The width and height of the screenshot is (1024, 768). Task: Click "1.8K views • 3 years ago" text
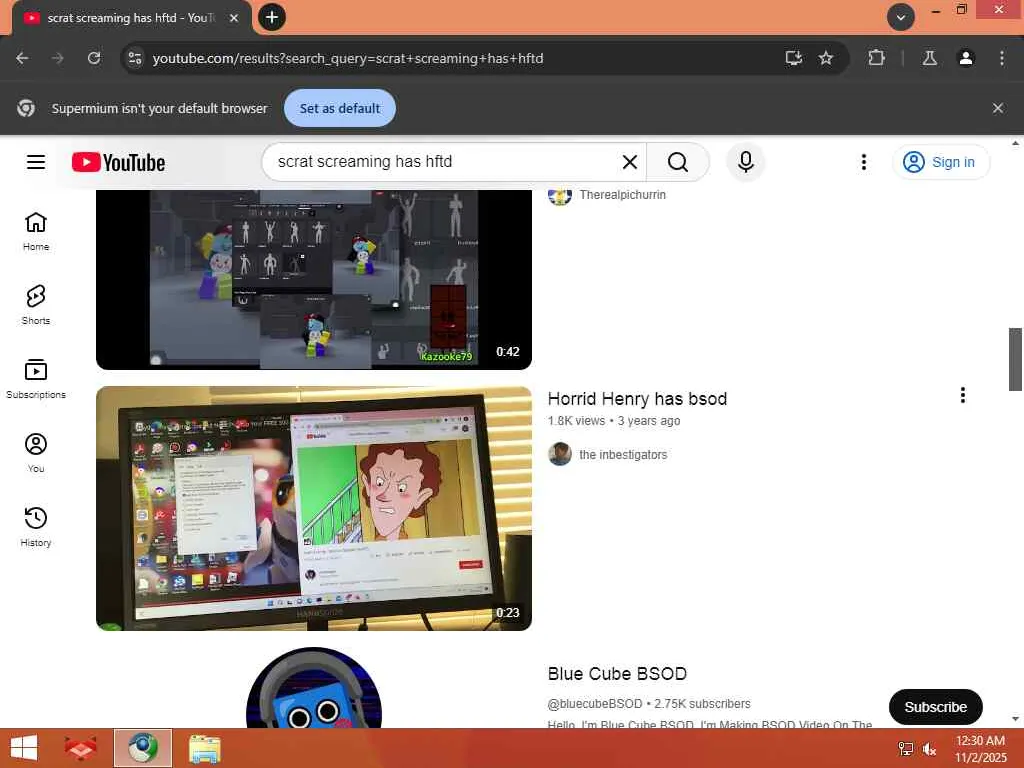[x=614, y=421]
